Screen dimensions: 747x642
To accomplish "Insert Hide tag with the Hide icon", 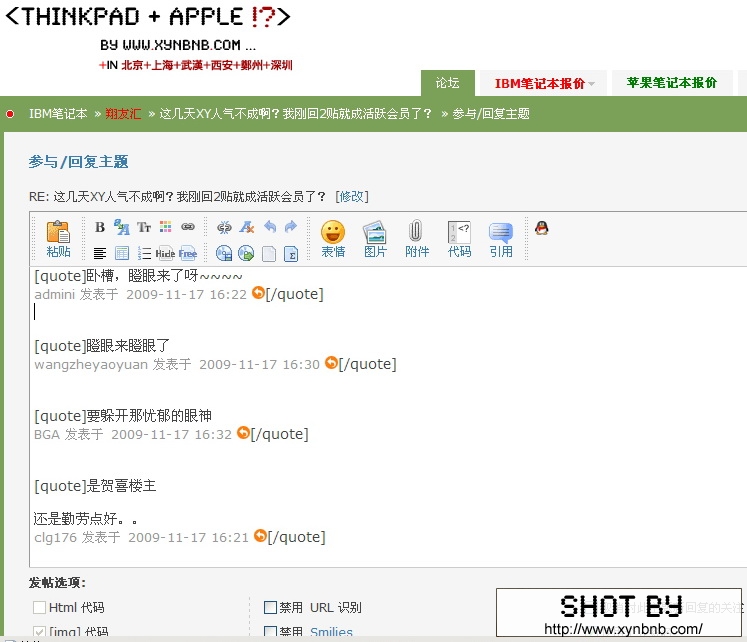I will pyautogui.click(x=165, y=253).
